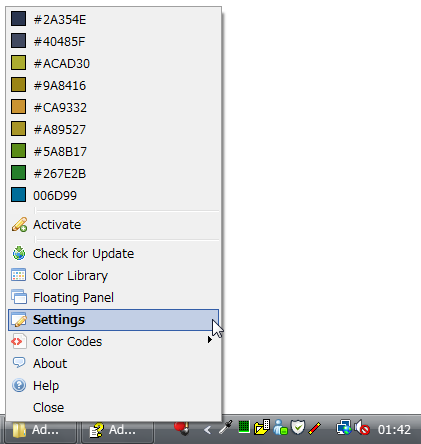The width and height of the screenshot is (421, 444).
Task: Click the Help question mark icon
Action: point(19,385)
